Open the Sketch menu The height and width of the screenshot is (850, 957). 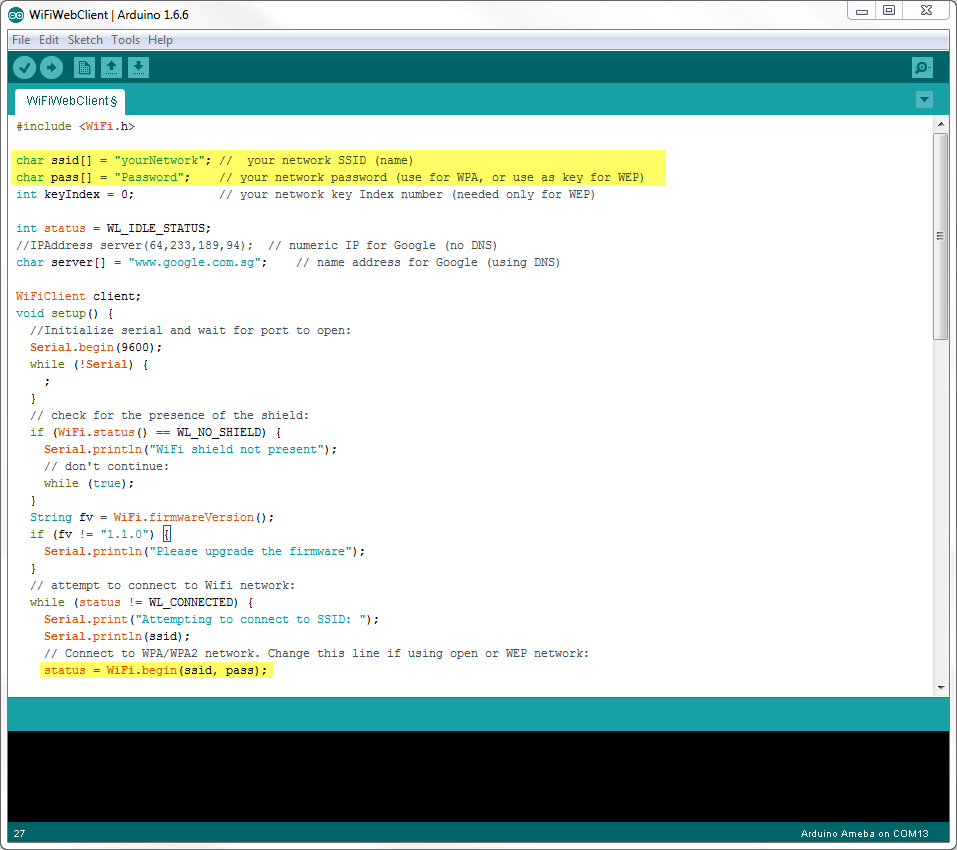click(85, 40)
